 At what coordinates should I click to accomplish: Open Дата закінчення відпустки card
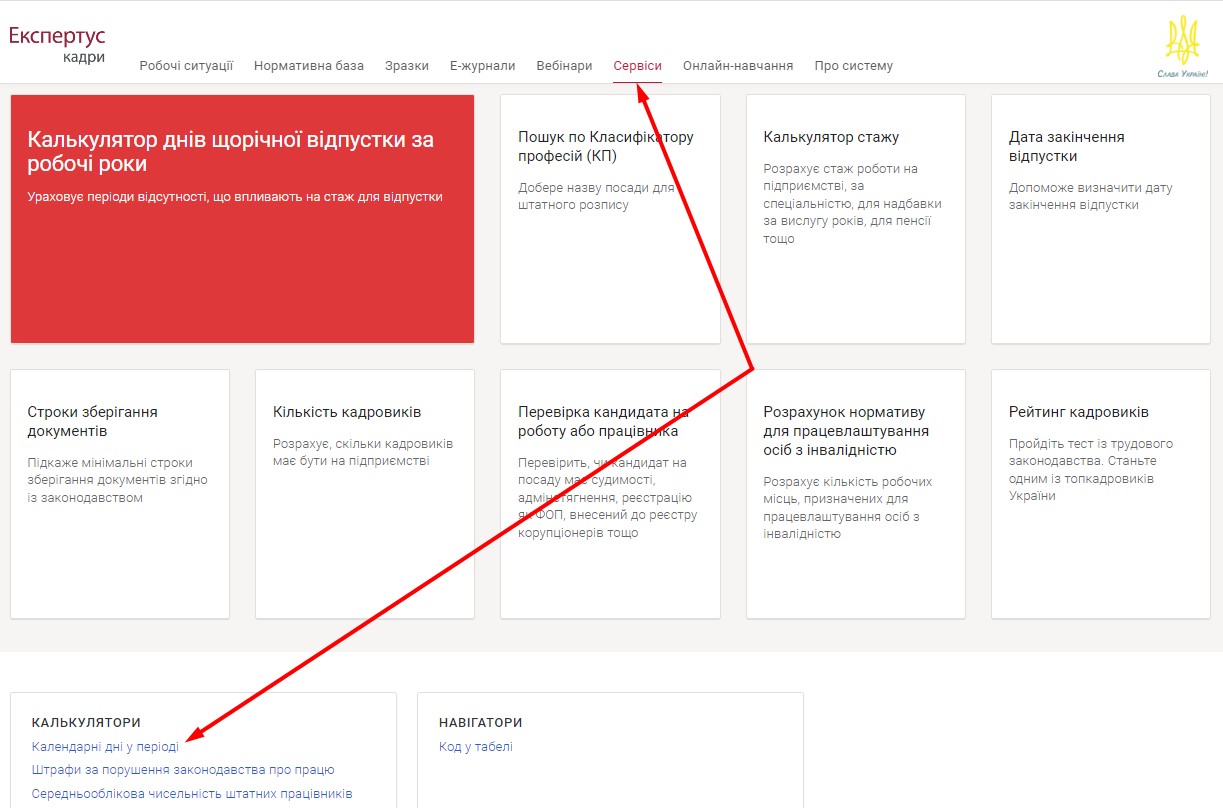(x=1100, y=219)
